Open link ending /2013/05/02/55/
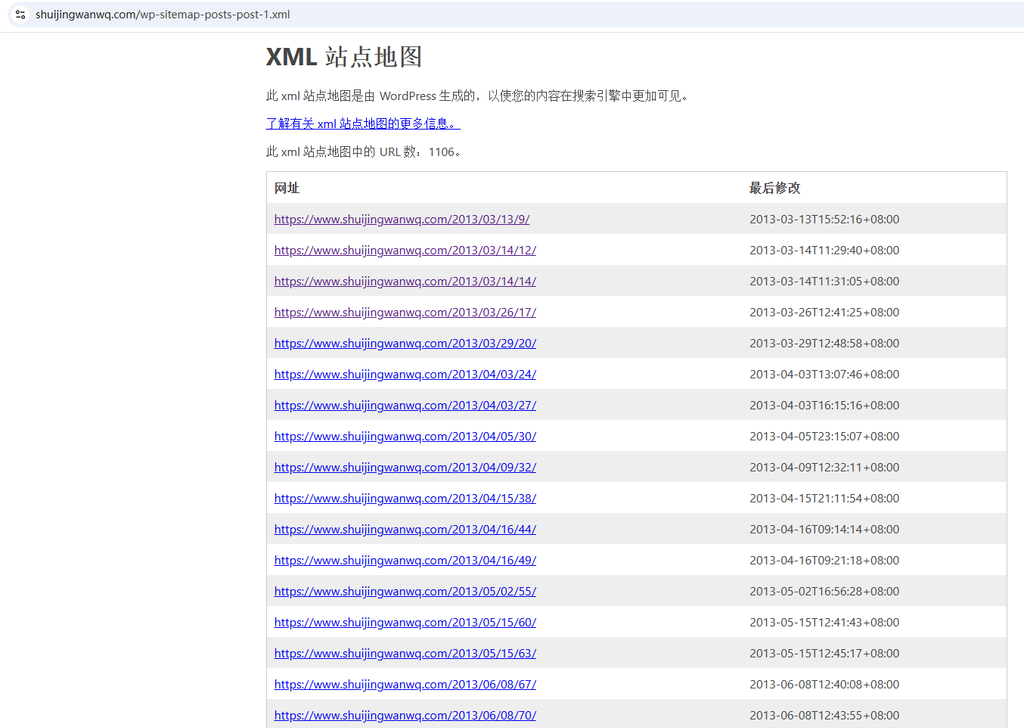 [x=405, y=592]
